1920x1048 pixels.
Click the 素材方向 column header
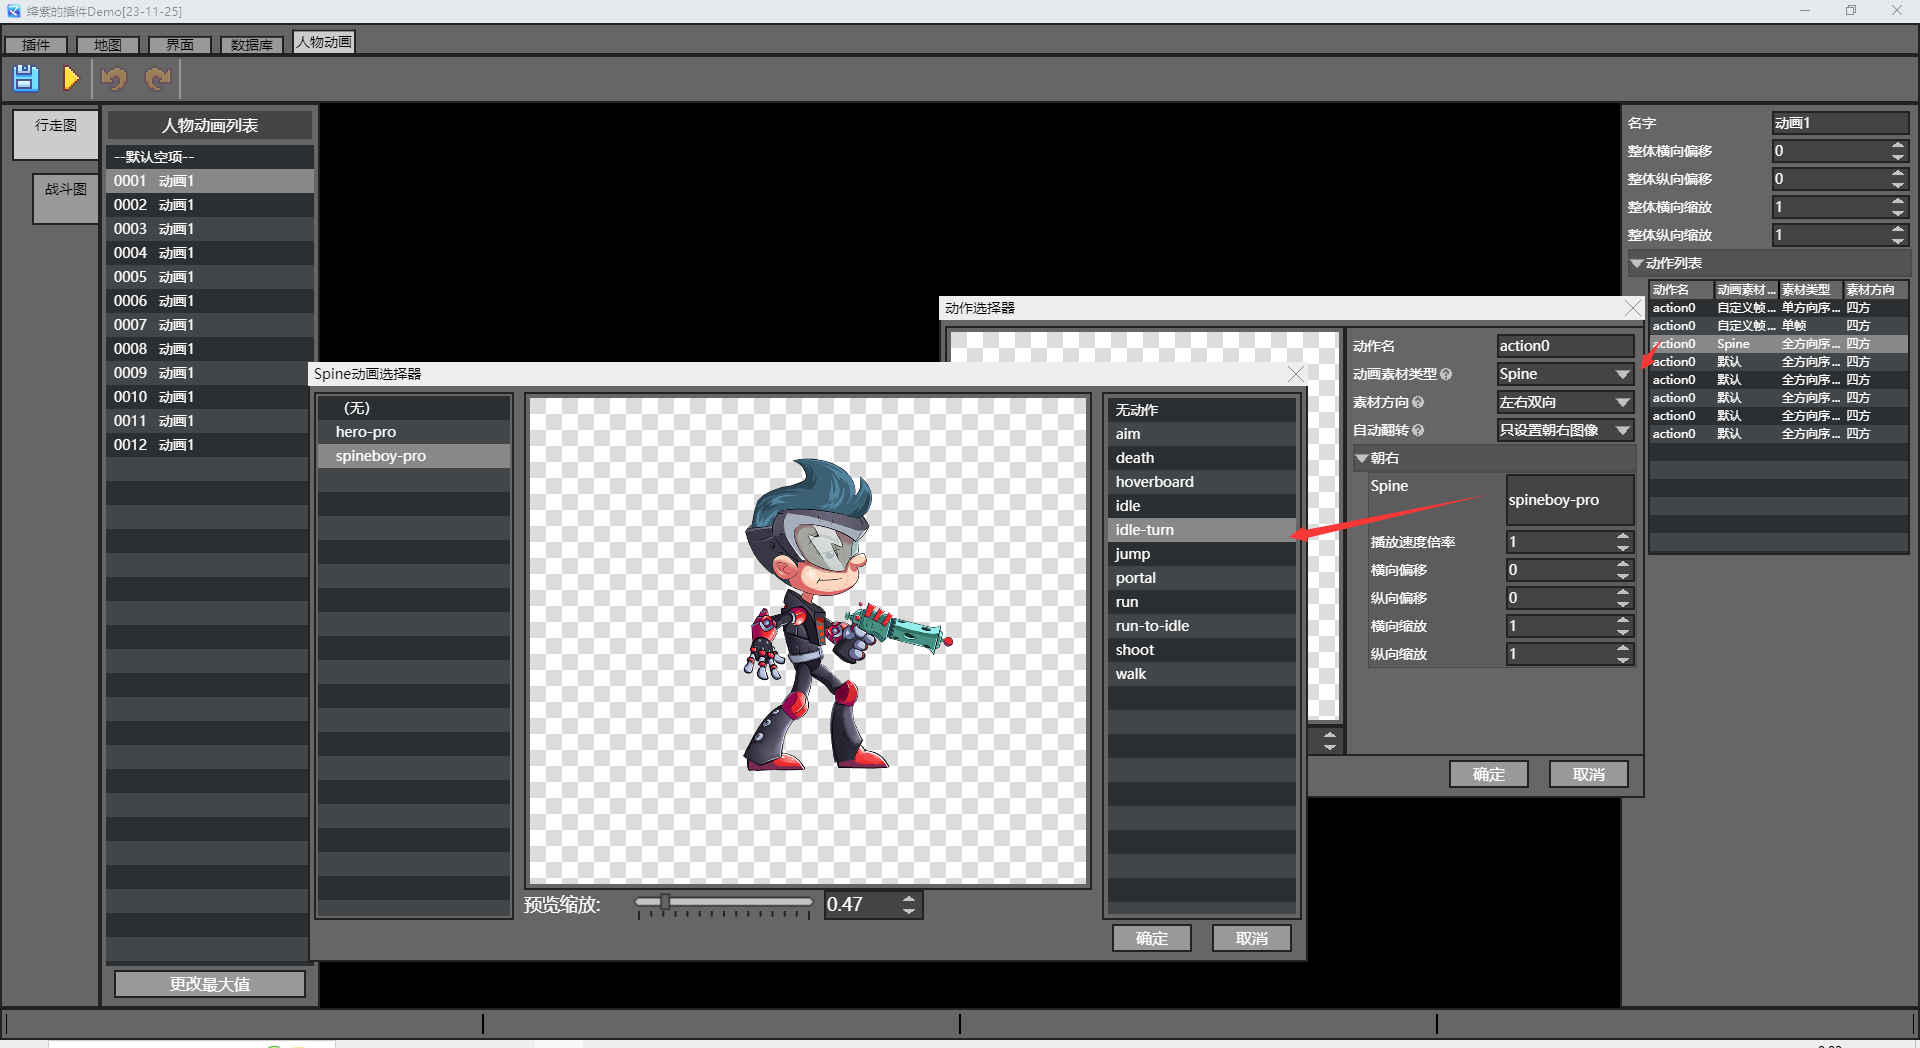pos(1875,290)
